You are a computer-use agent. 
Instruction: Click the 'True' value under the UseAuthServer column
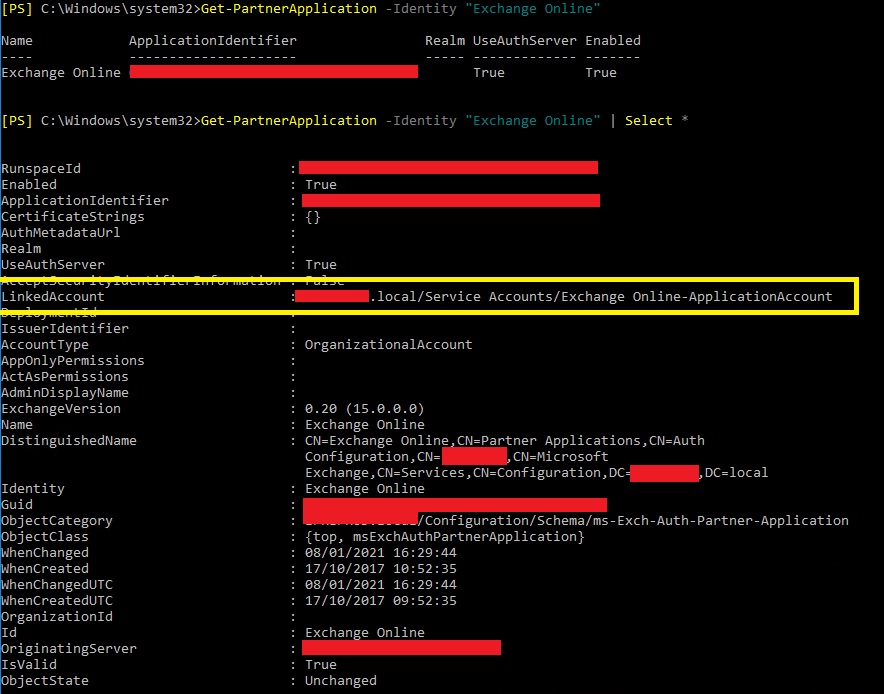(489, 73)
